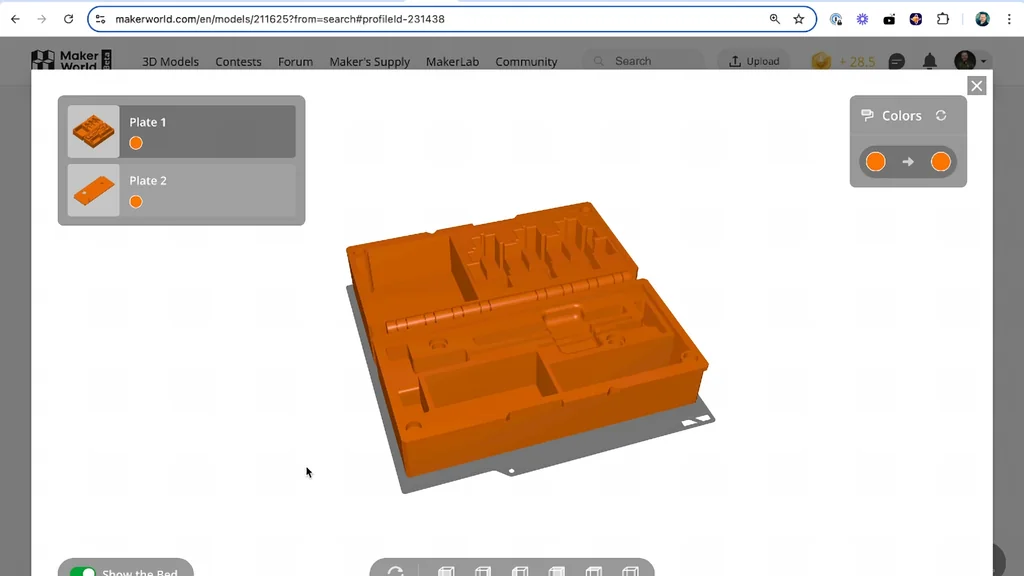Open Maker's Supply page
Image resolution: width=1024 pixels, height=576 pixels.
pyautogui.click(x=370, y=61)
